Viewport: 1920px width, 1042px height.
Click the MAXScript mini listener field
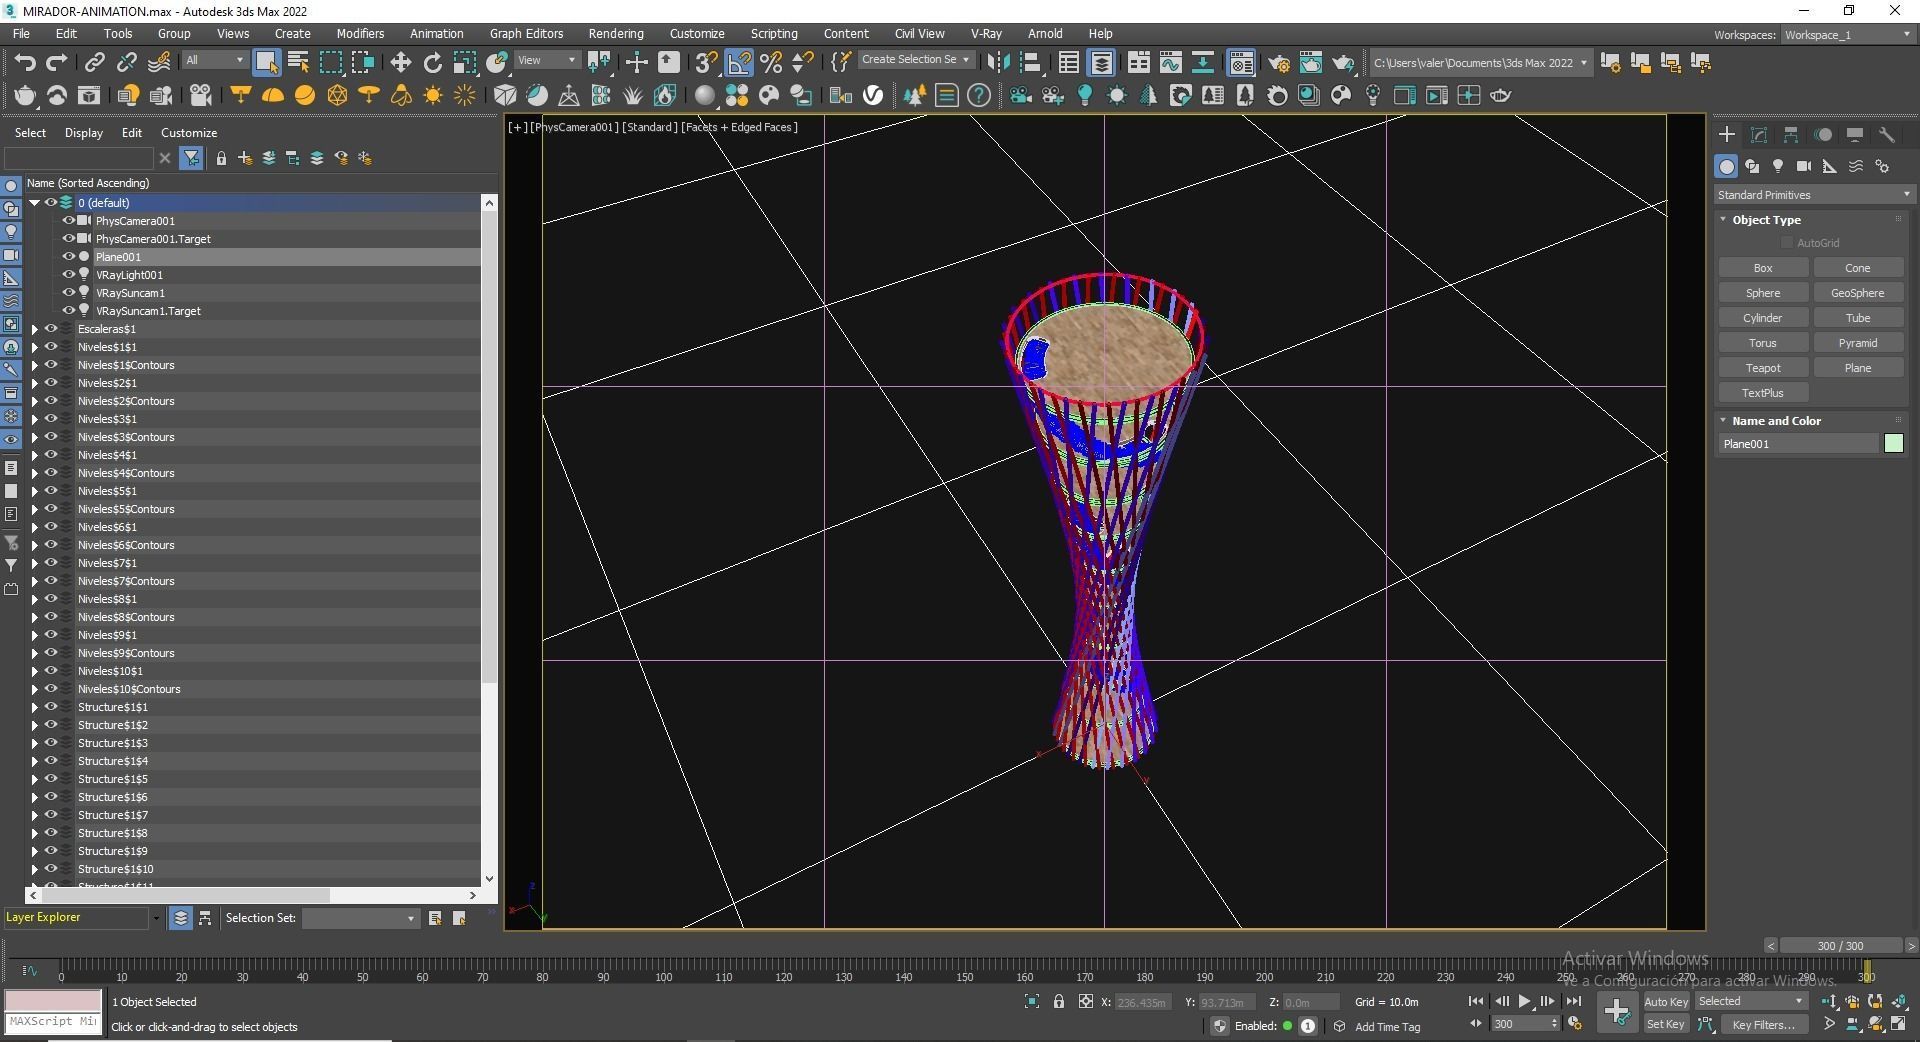[53, 1022]
